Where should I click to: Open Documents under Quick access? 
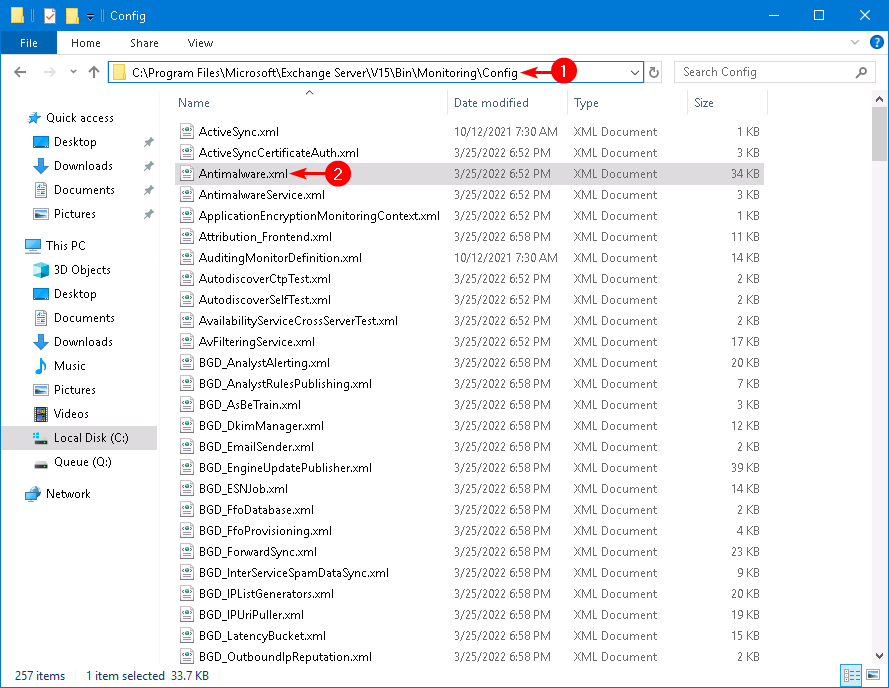pyautogui.click(x=84, y=190)
